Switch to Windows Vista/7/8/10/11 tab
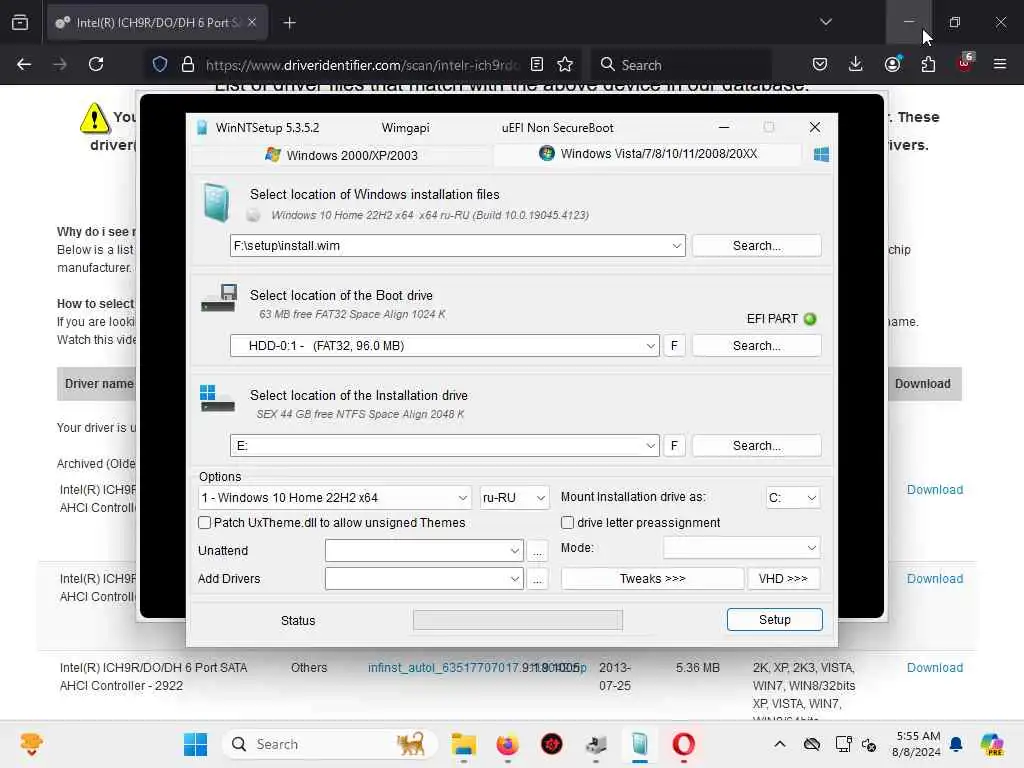Image resolution: width=1024 pixels, height=768 pixels. 648,154
